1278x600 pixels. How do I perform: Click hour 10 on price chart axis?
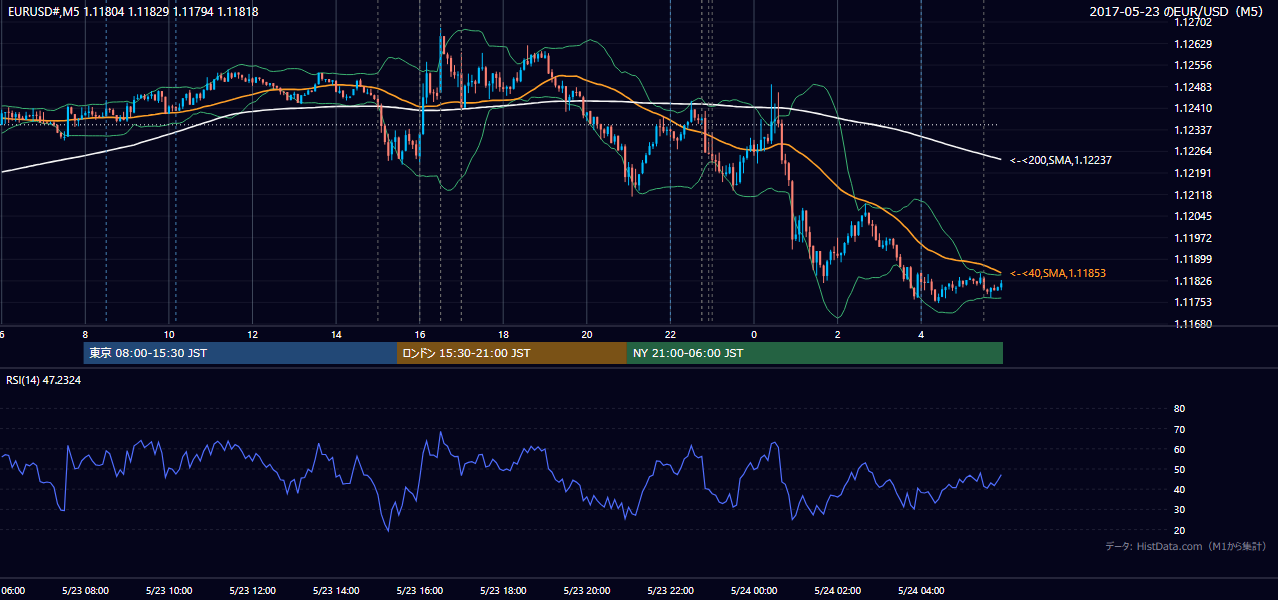coord(169,334)
